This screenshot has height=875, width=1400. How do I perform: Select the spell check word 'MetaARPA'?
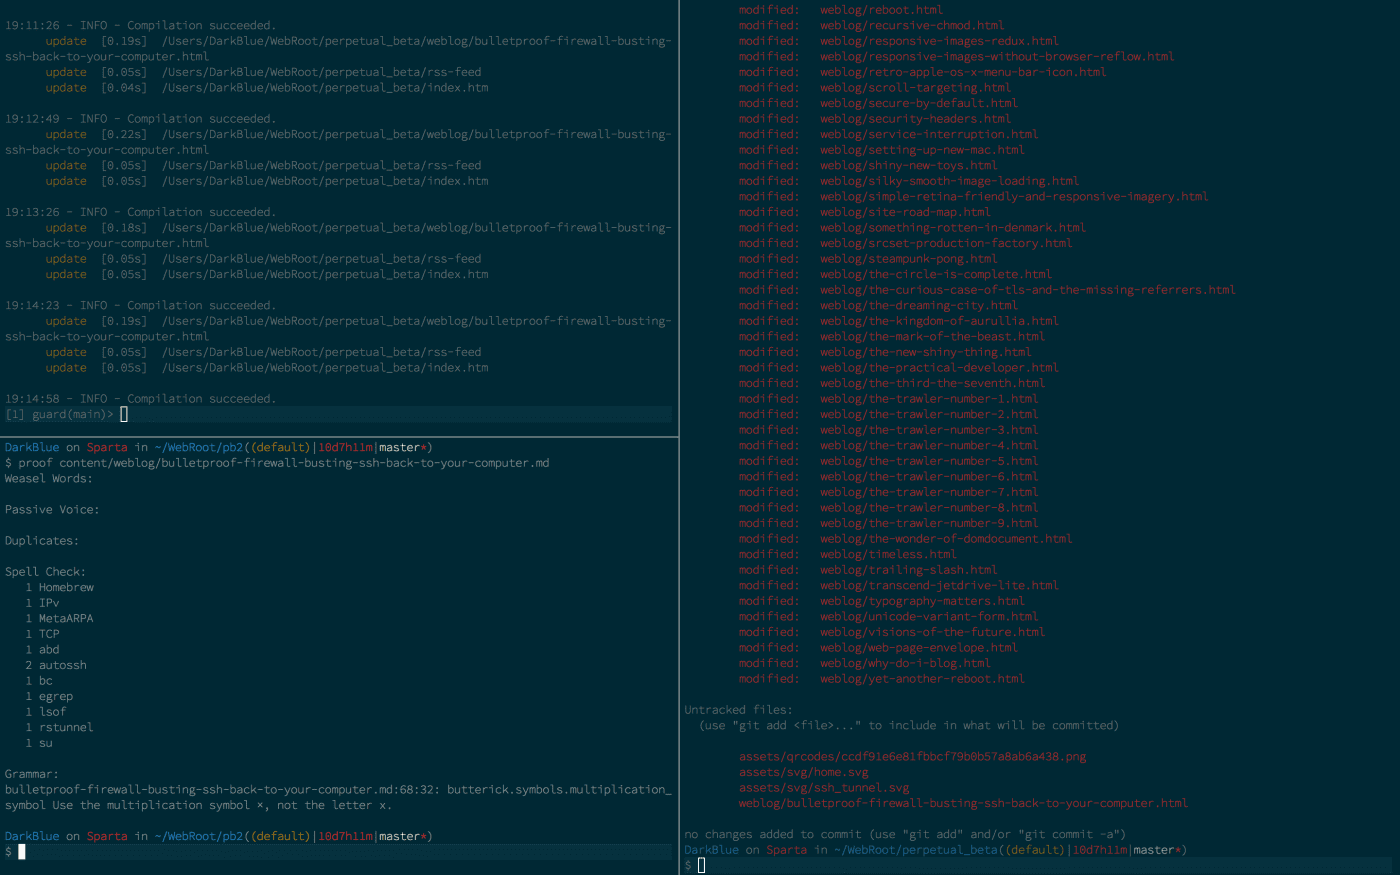pos(66,619)
